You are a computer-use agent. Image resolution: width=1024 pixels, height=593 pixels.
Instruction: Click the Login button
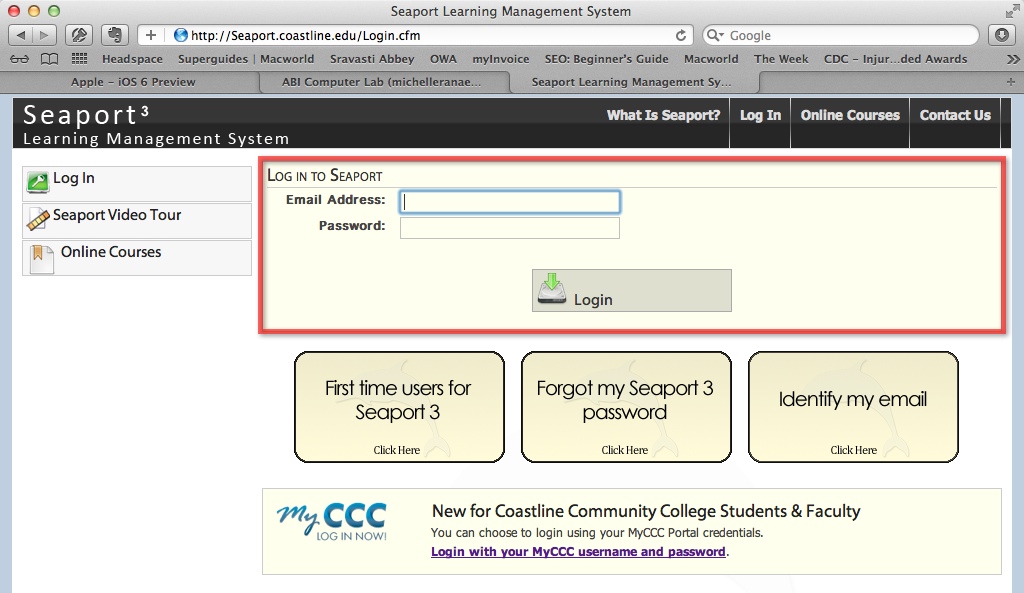tap(632, 291)
